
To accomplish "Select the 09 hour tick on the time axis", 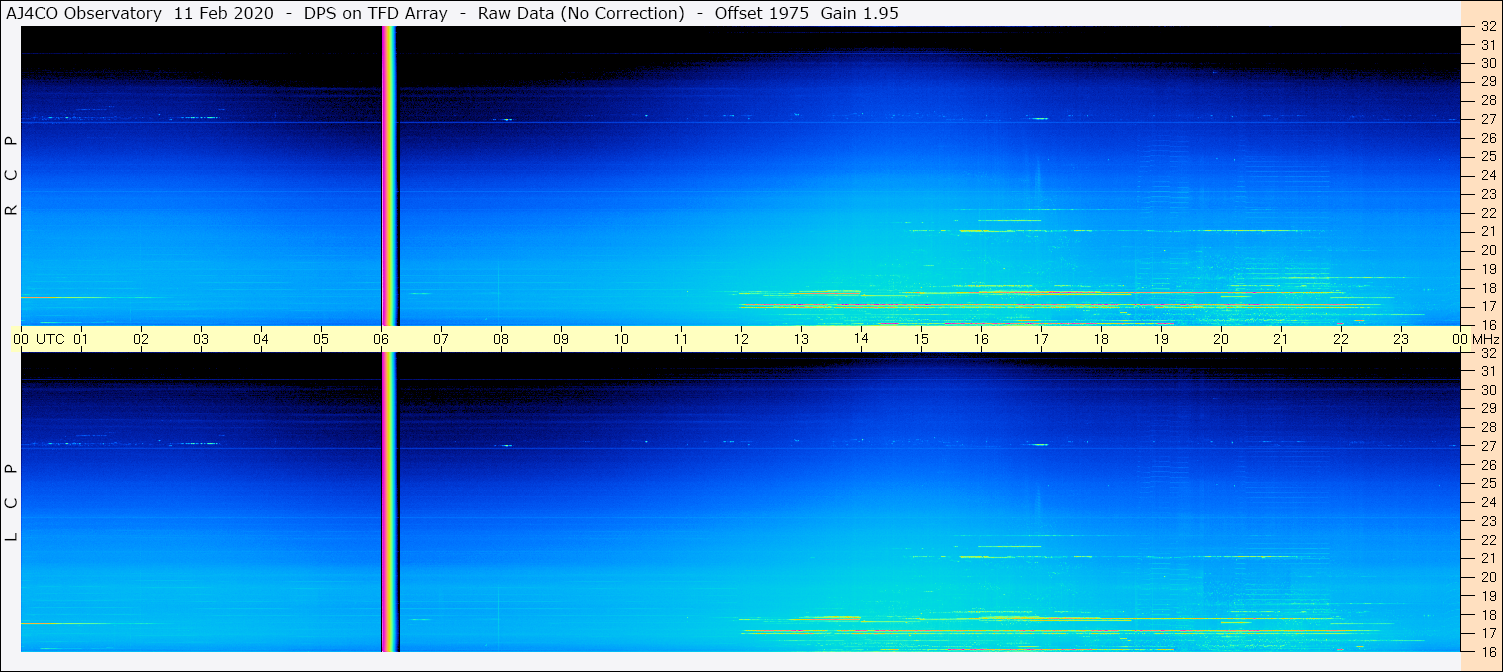I will [x=561, y=339].
